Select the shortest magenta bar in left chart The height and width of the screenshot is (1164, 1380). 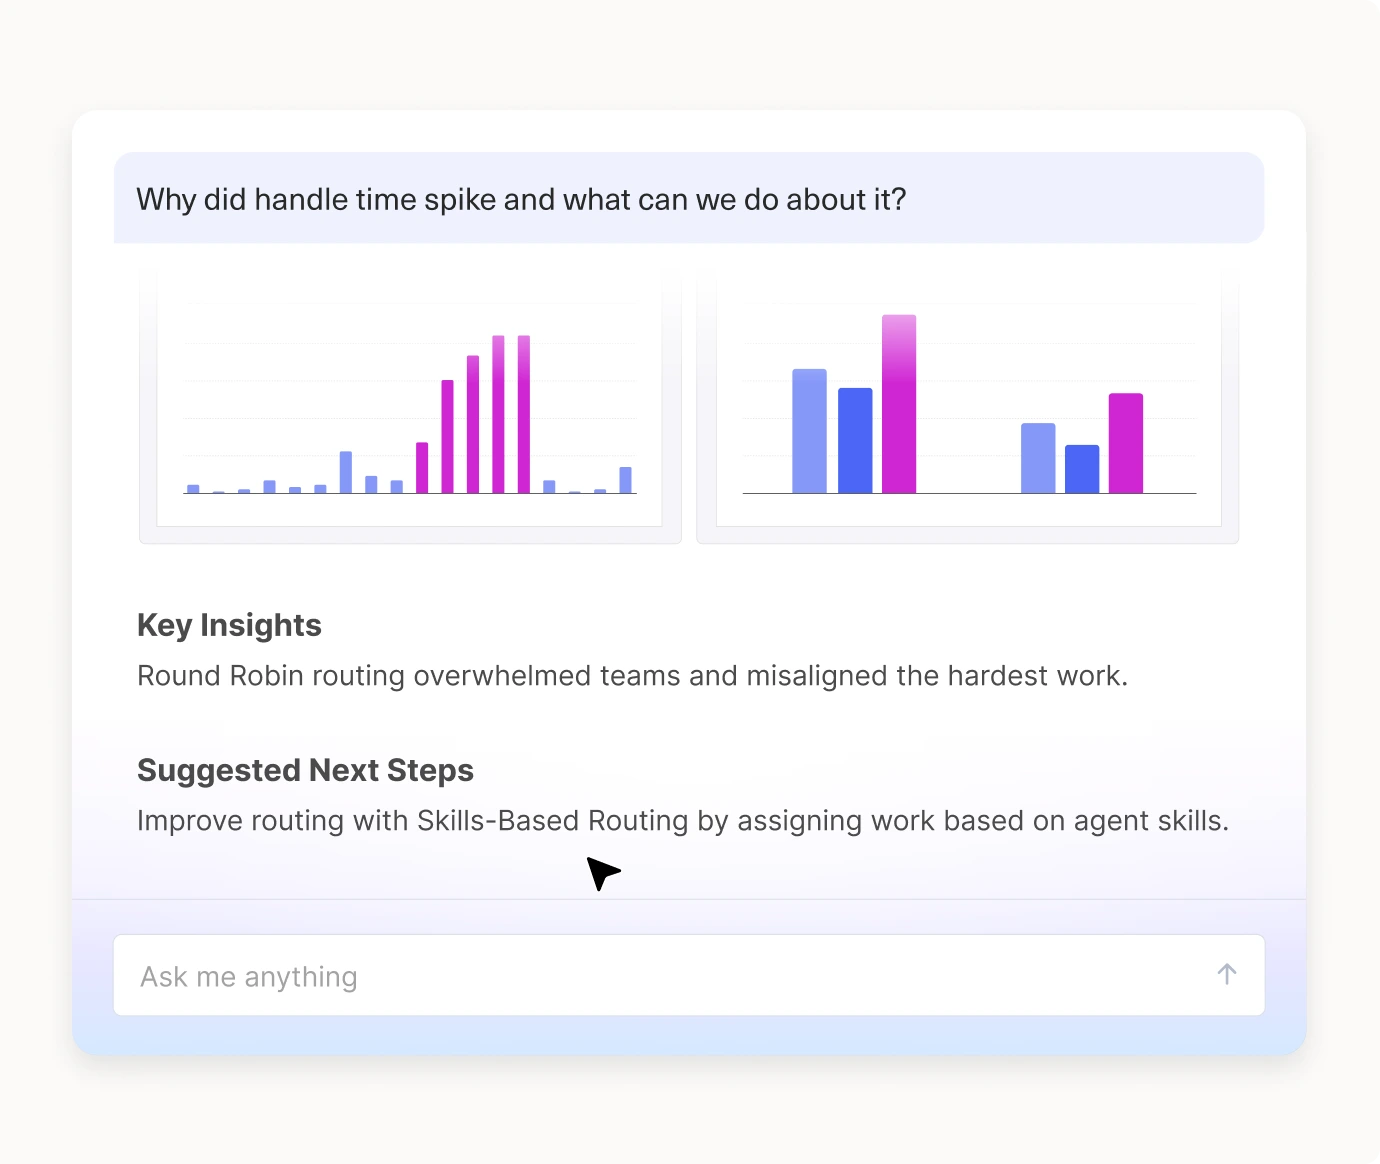422,468
